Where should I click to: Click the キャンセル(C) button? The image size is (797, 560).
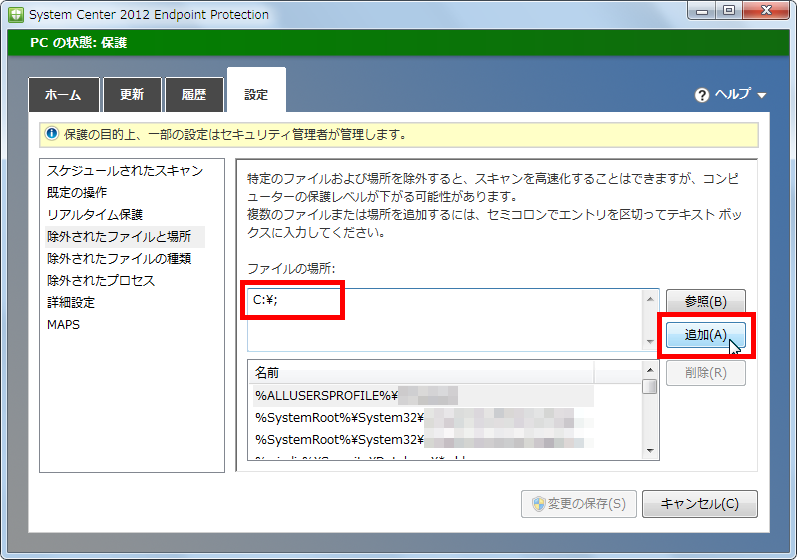coord(699,504)
